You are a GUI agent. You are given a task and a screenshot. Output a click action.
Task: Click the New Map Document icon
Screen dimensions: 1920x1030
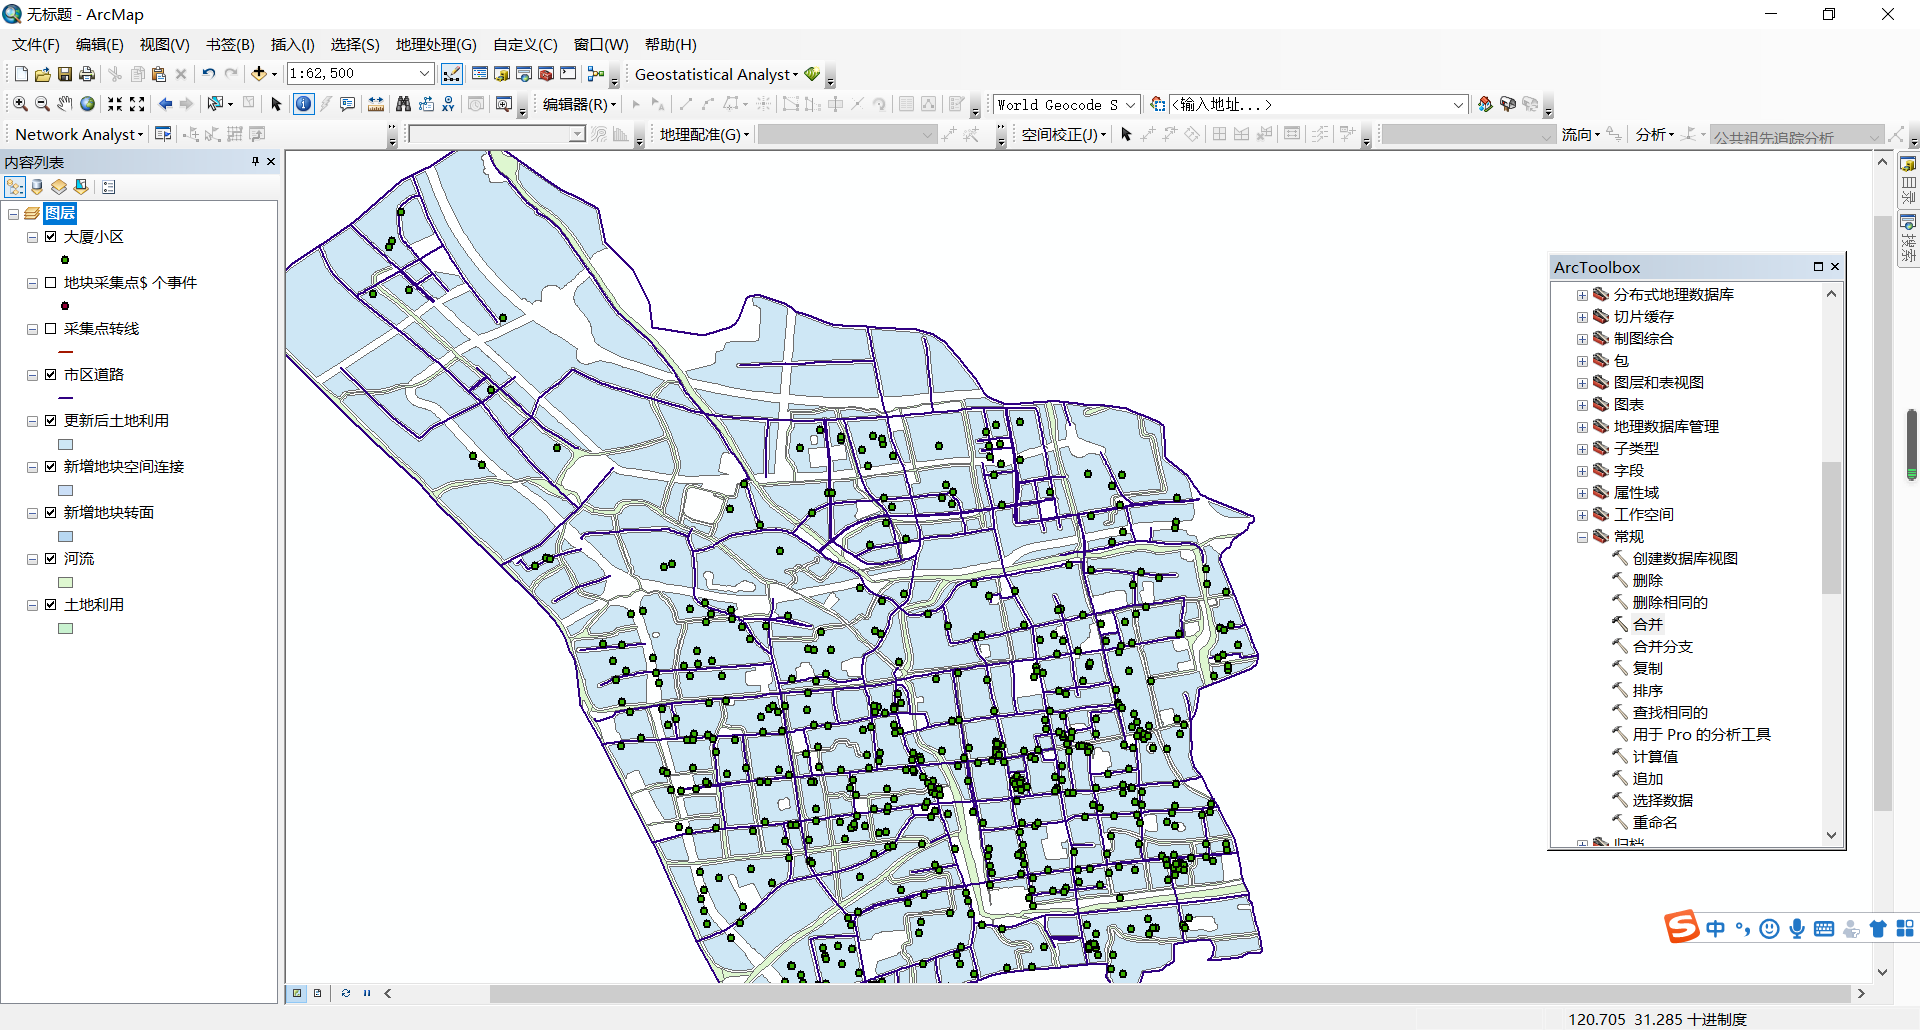coord(21,74)
